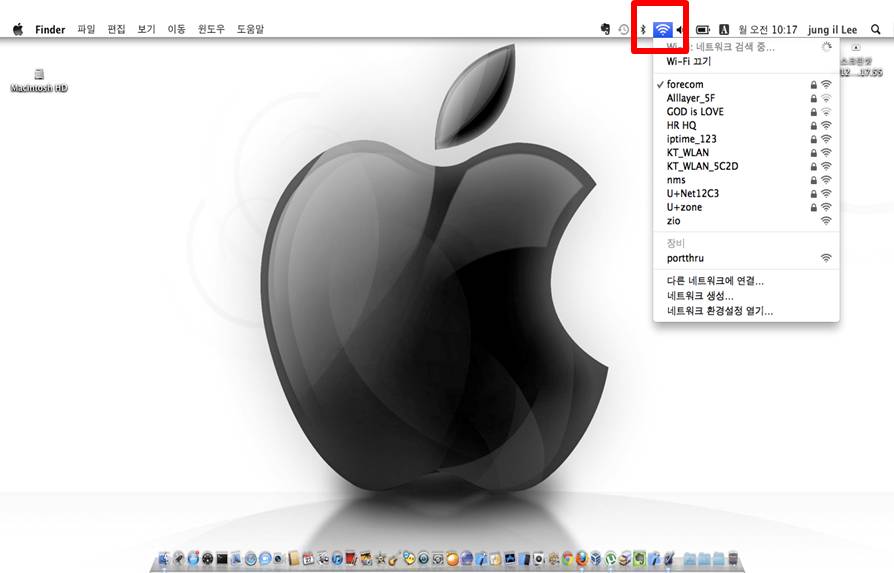The image size is (894, 573).
Task: Open the Evernote menu bar icon
Action: click(605, 30)
